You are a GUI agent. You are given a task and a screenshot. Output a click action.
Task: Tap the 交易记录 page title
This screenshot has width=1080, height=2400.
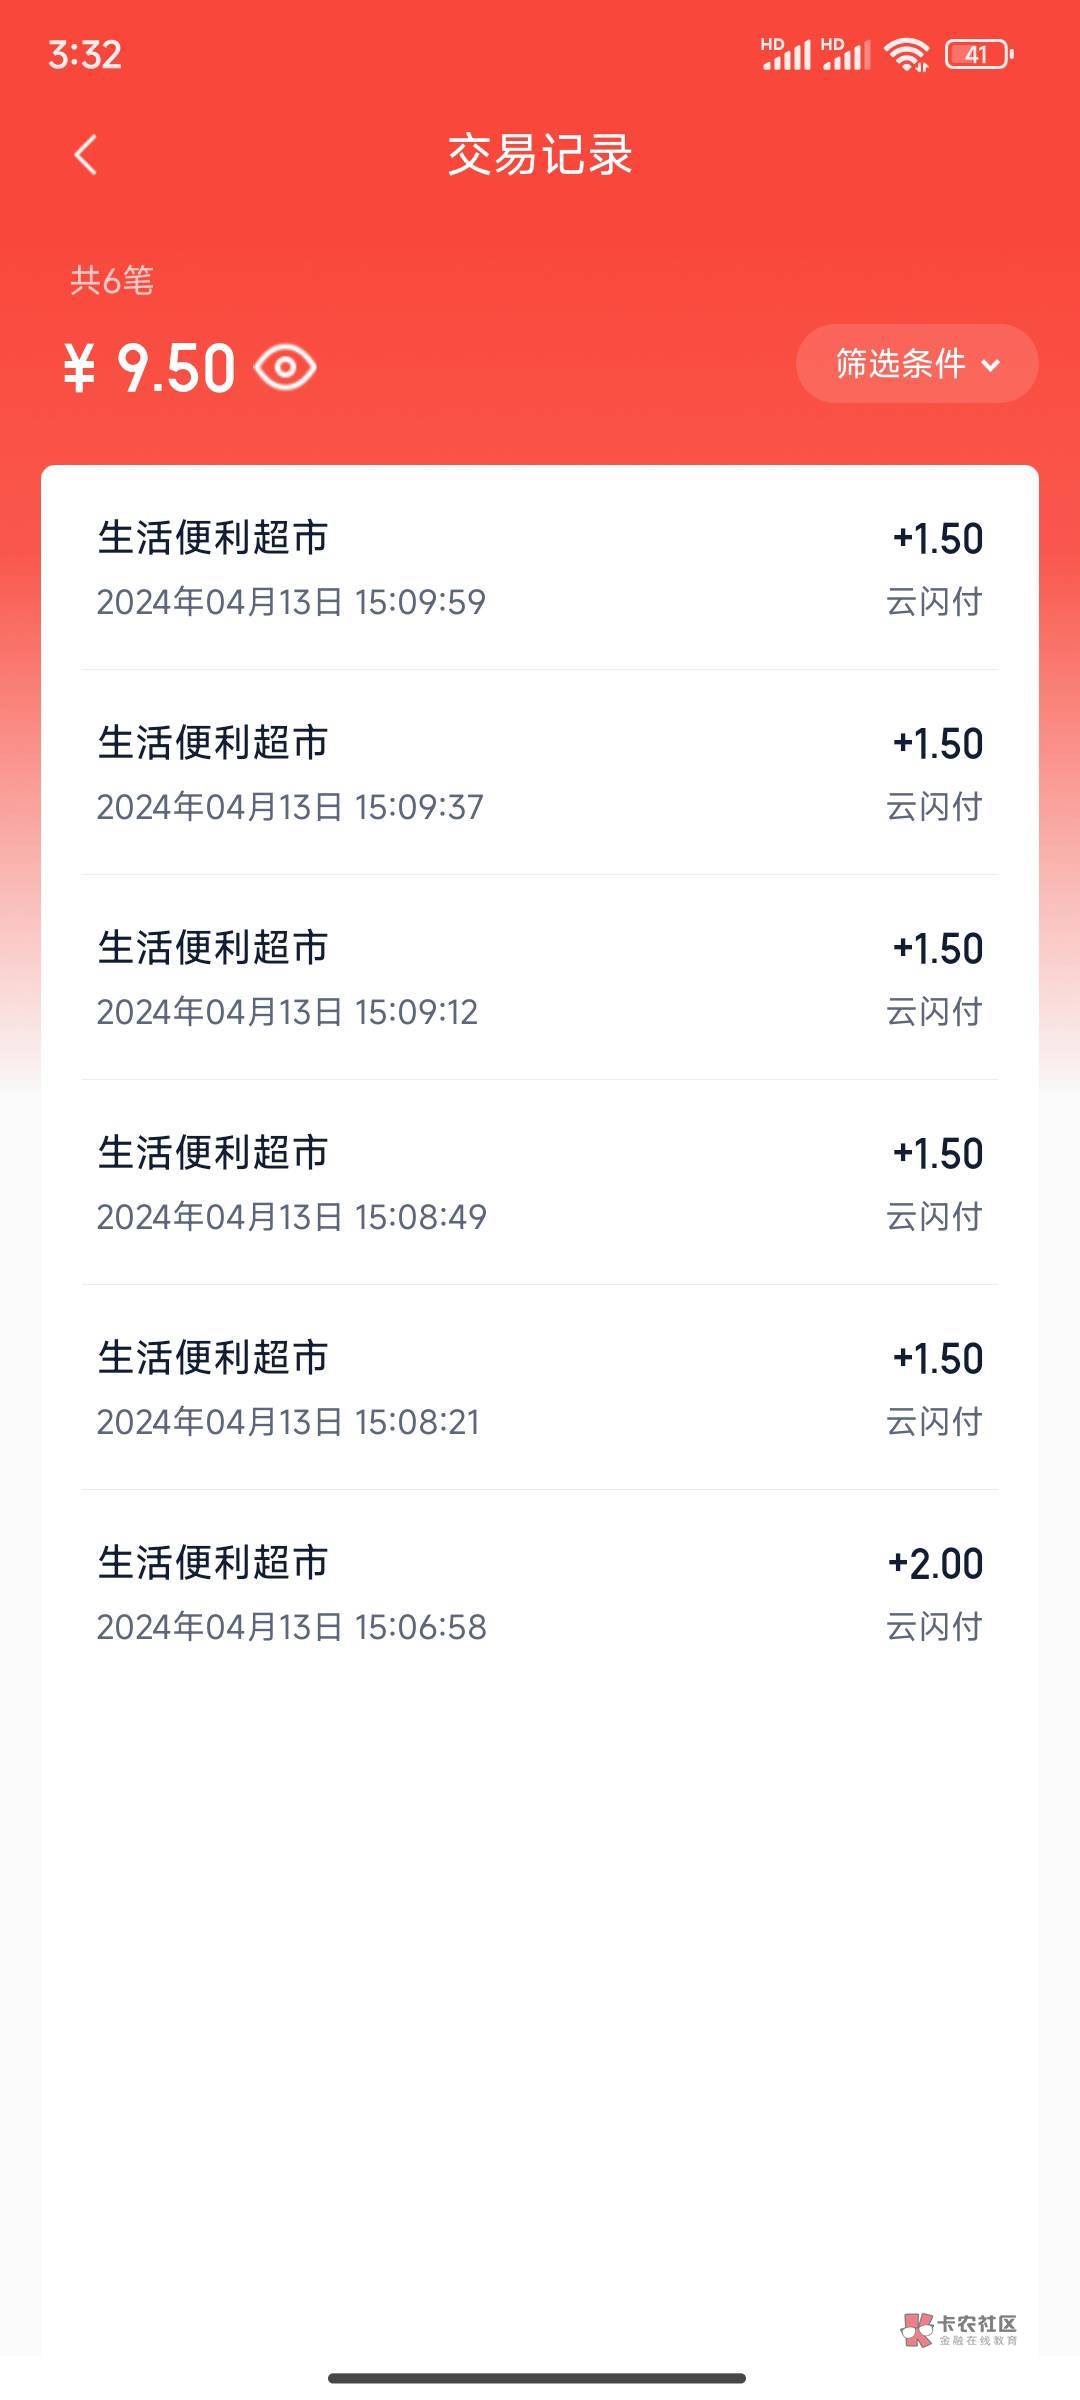540,155
